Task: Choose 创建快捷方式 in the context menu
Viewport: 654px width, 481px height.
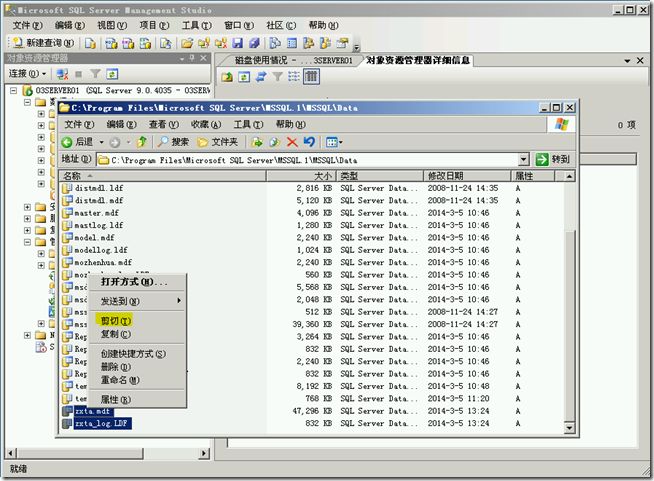Action: coord(133,354)
